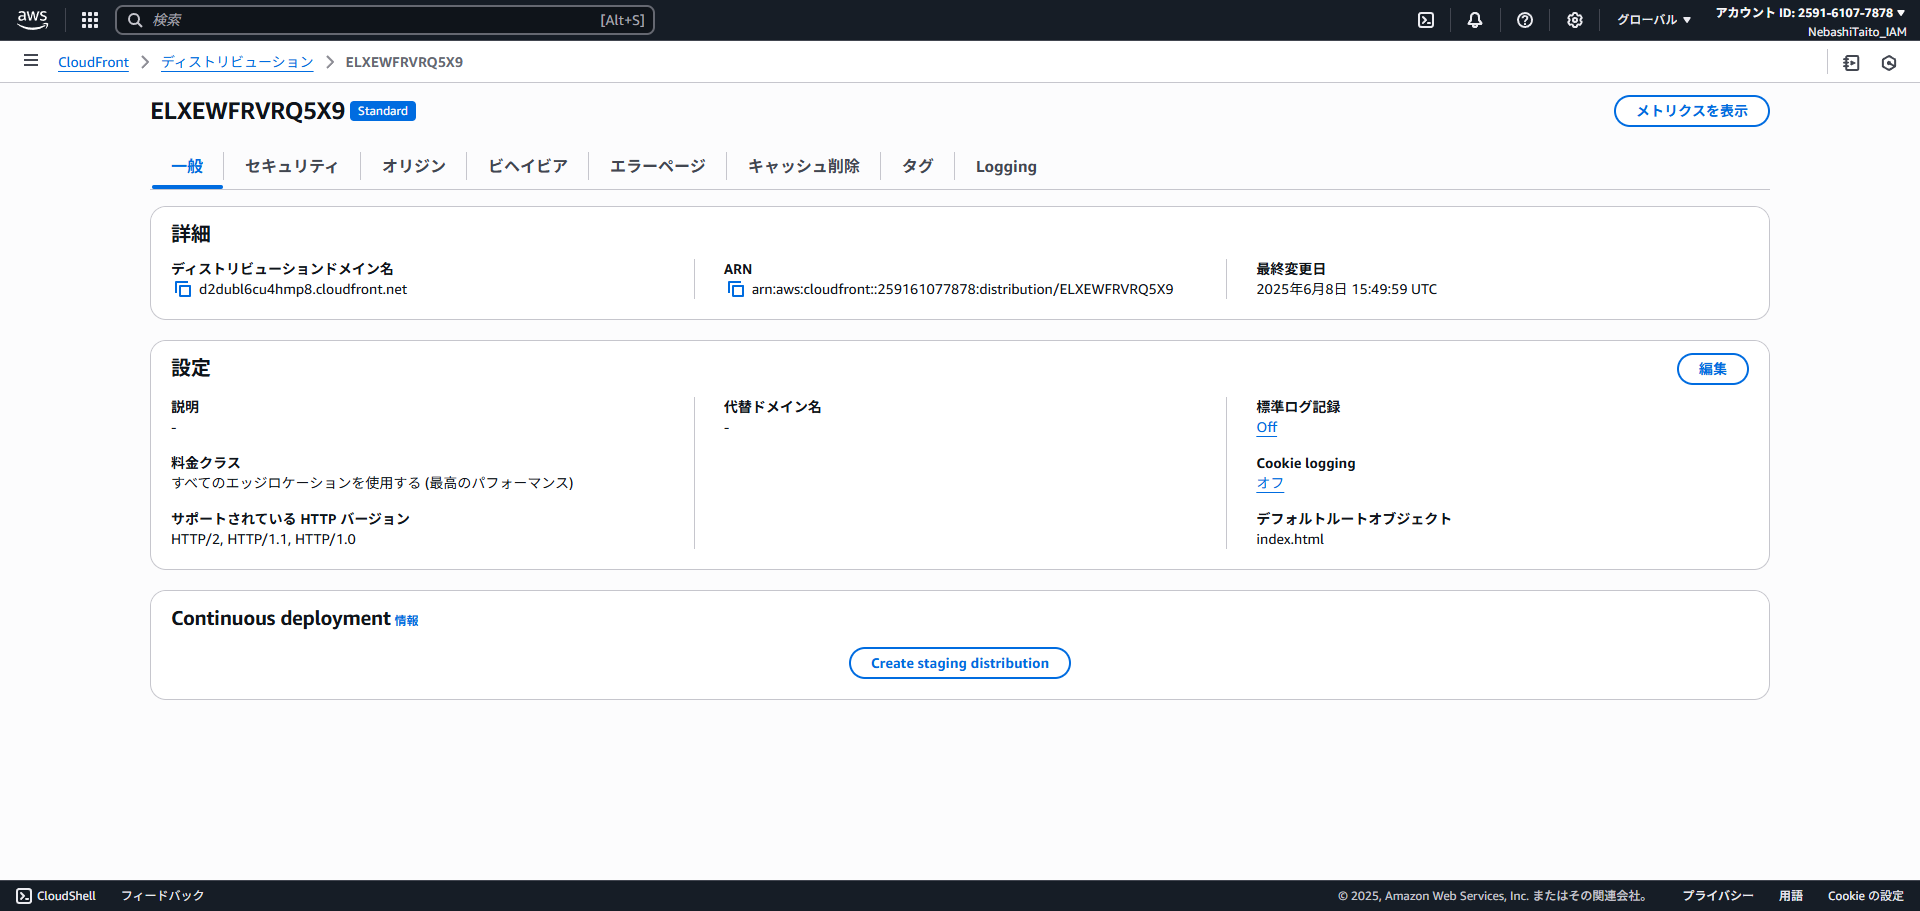The image size is (1920, 911).
Task: Click the 編集 button in settings
Action: pos(1712,369)
